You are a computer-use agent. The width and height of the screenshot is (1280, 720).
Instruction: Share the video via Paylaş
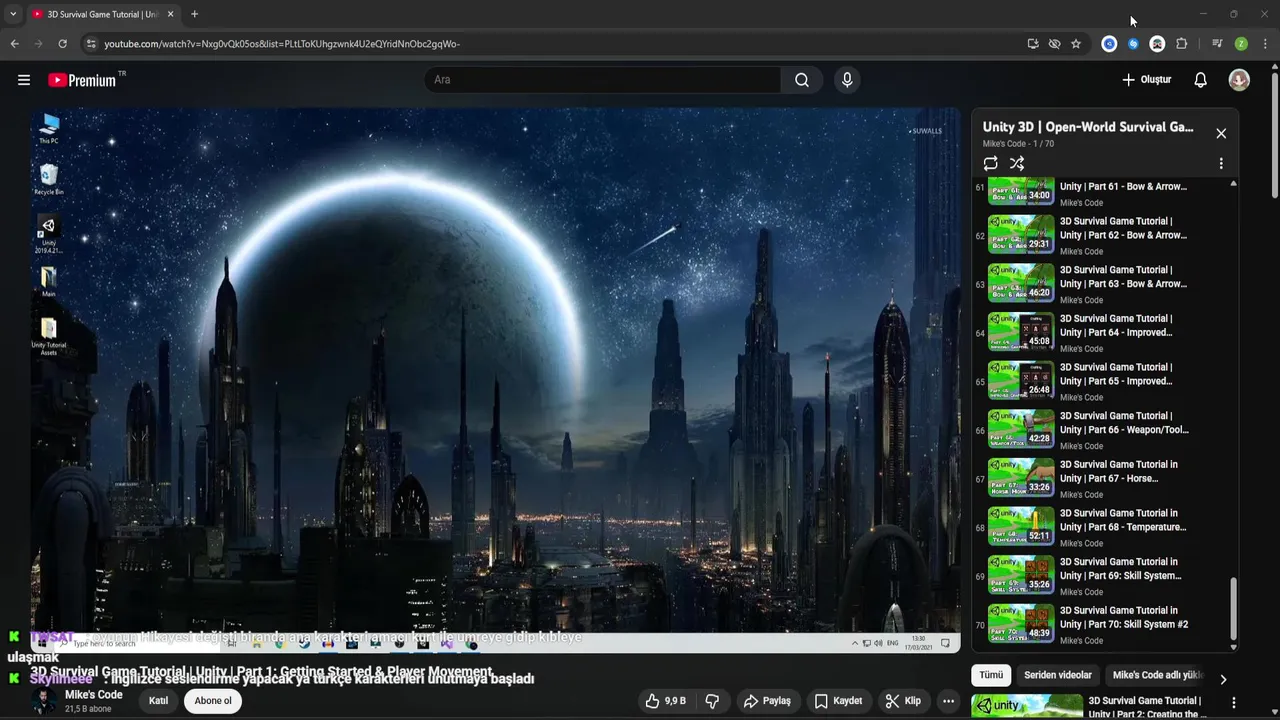click(767, 701)
